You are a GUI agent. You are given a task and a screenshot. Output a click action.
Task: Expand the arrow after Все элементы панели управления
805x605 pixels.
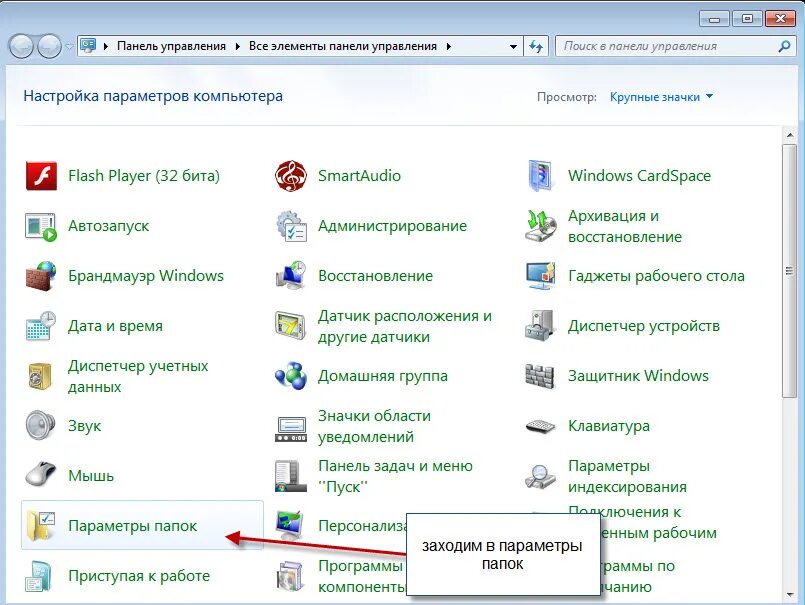click(x=449, y=46)
